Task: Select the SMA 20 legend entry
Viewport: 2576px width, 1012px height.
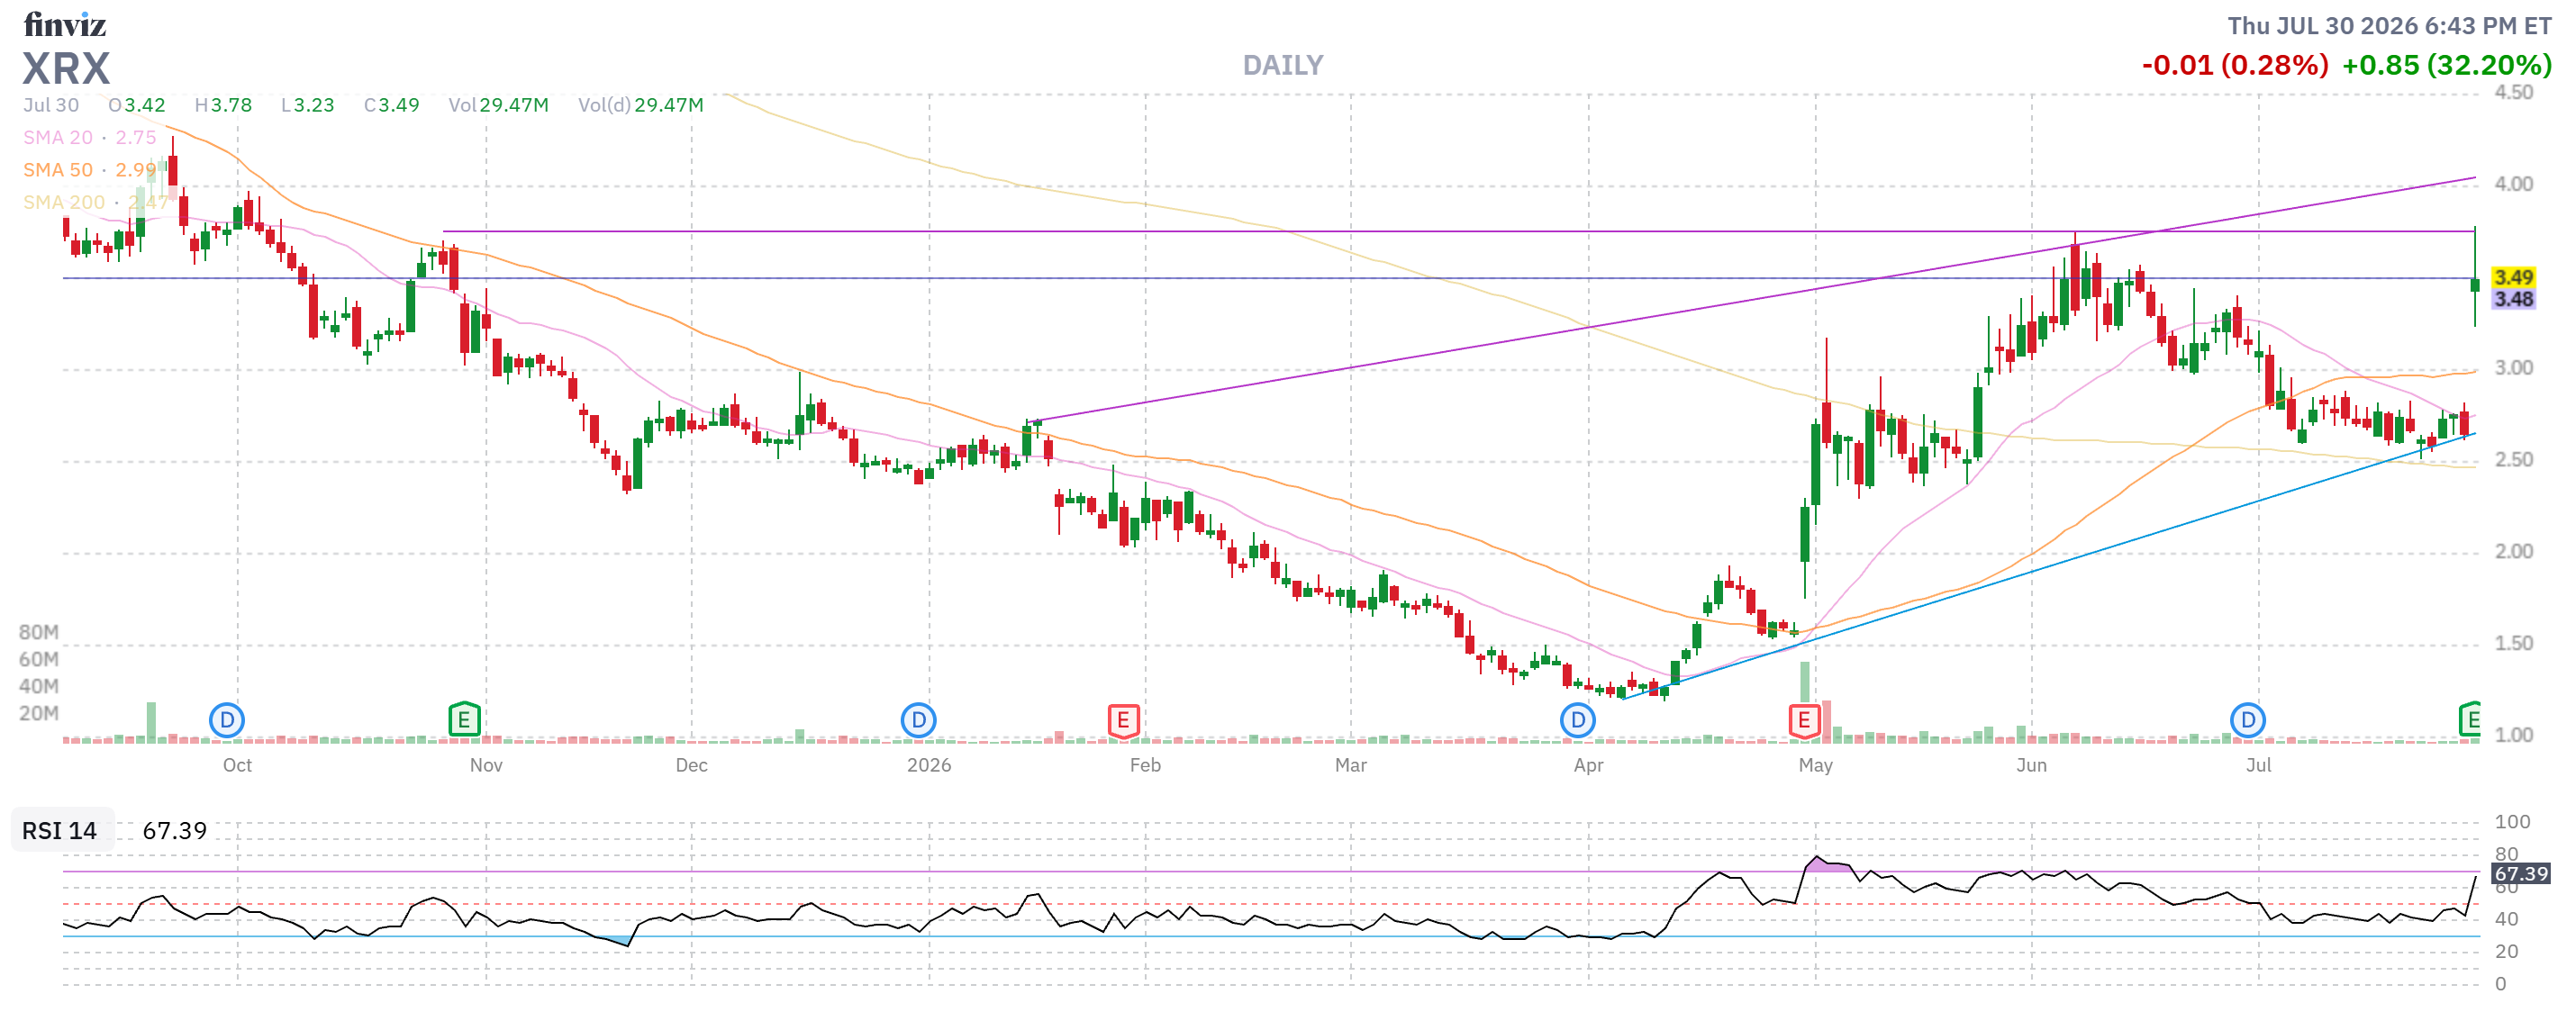Action: pos(90,137)
